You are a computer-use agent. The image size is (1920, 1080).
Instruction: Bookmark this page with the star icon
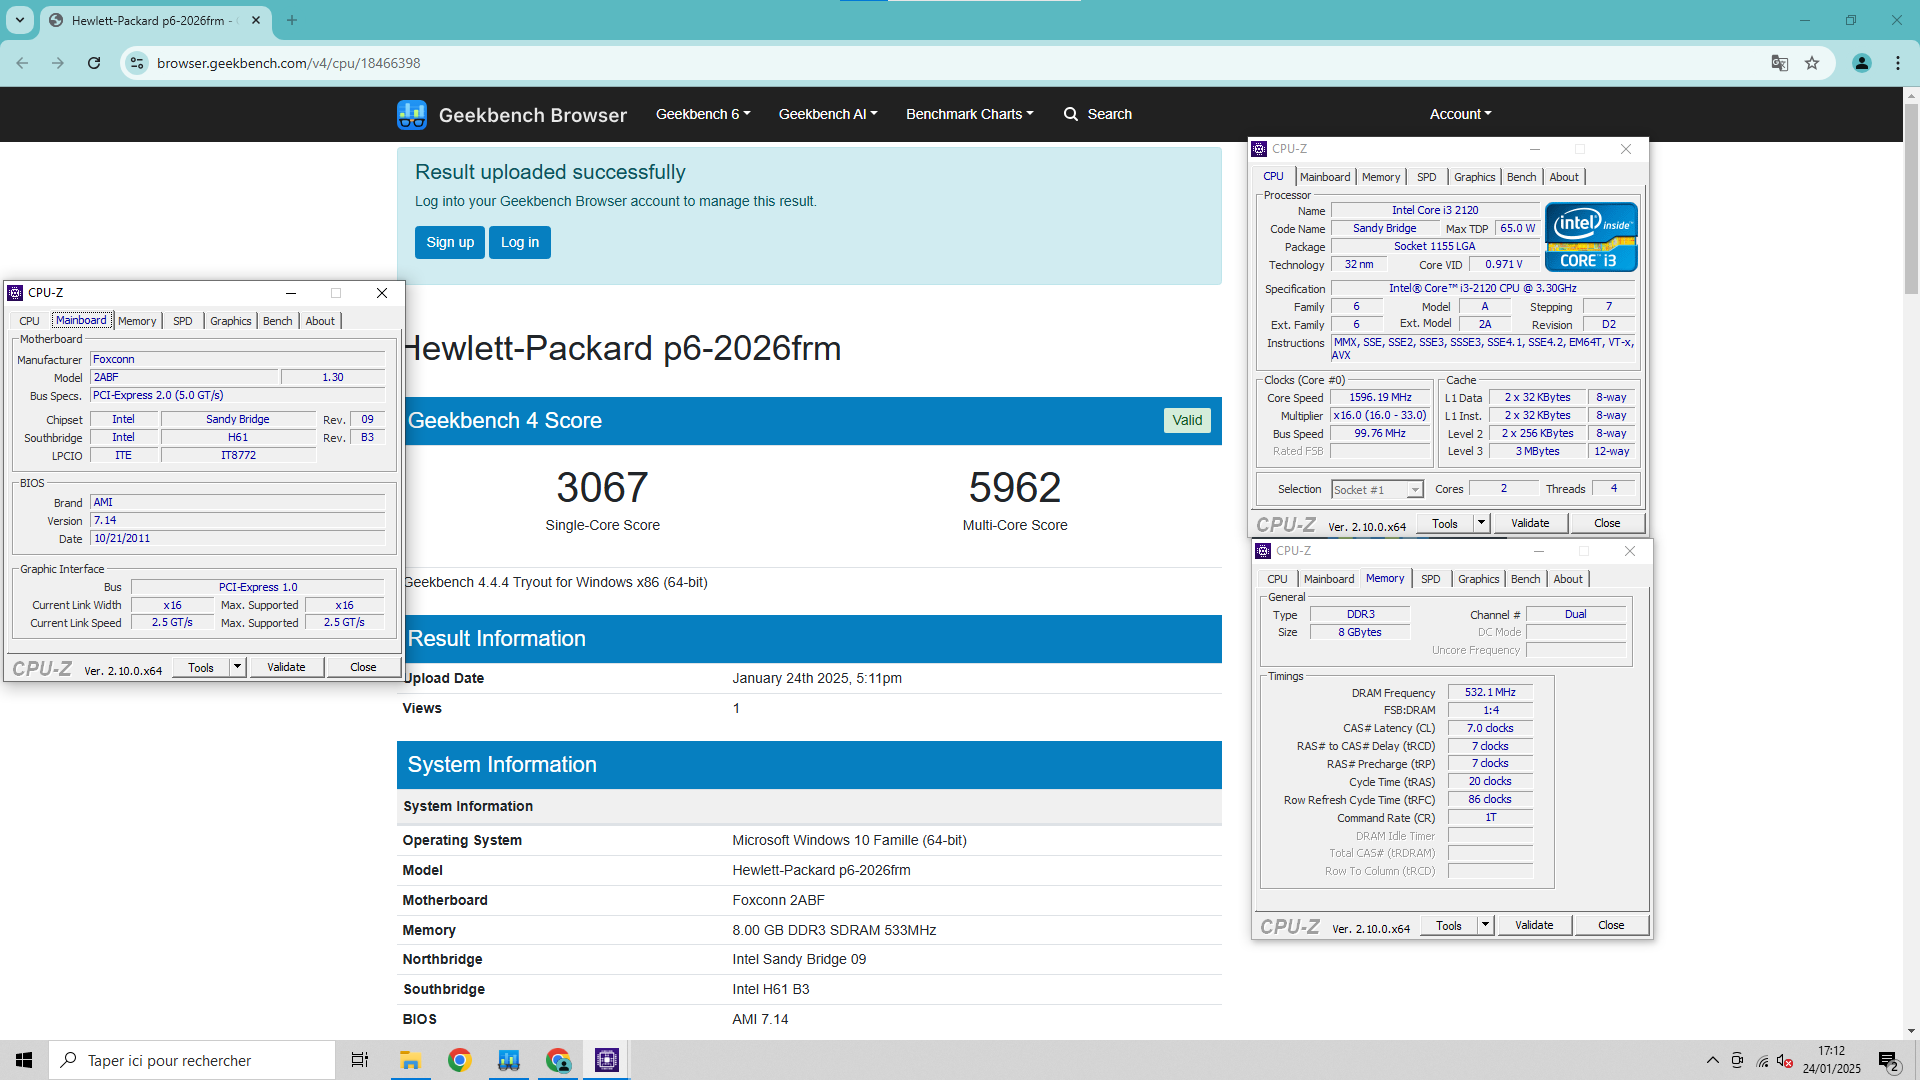click(x=1812, y=63)
